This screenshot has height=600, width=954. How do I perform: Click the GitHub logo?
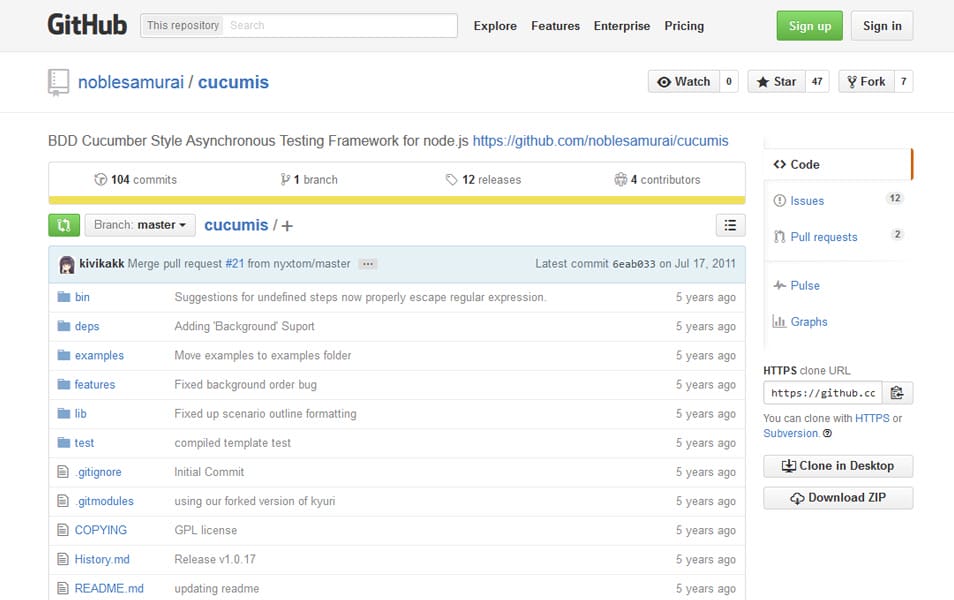pyautogui.click(x=87, y=25)
